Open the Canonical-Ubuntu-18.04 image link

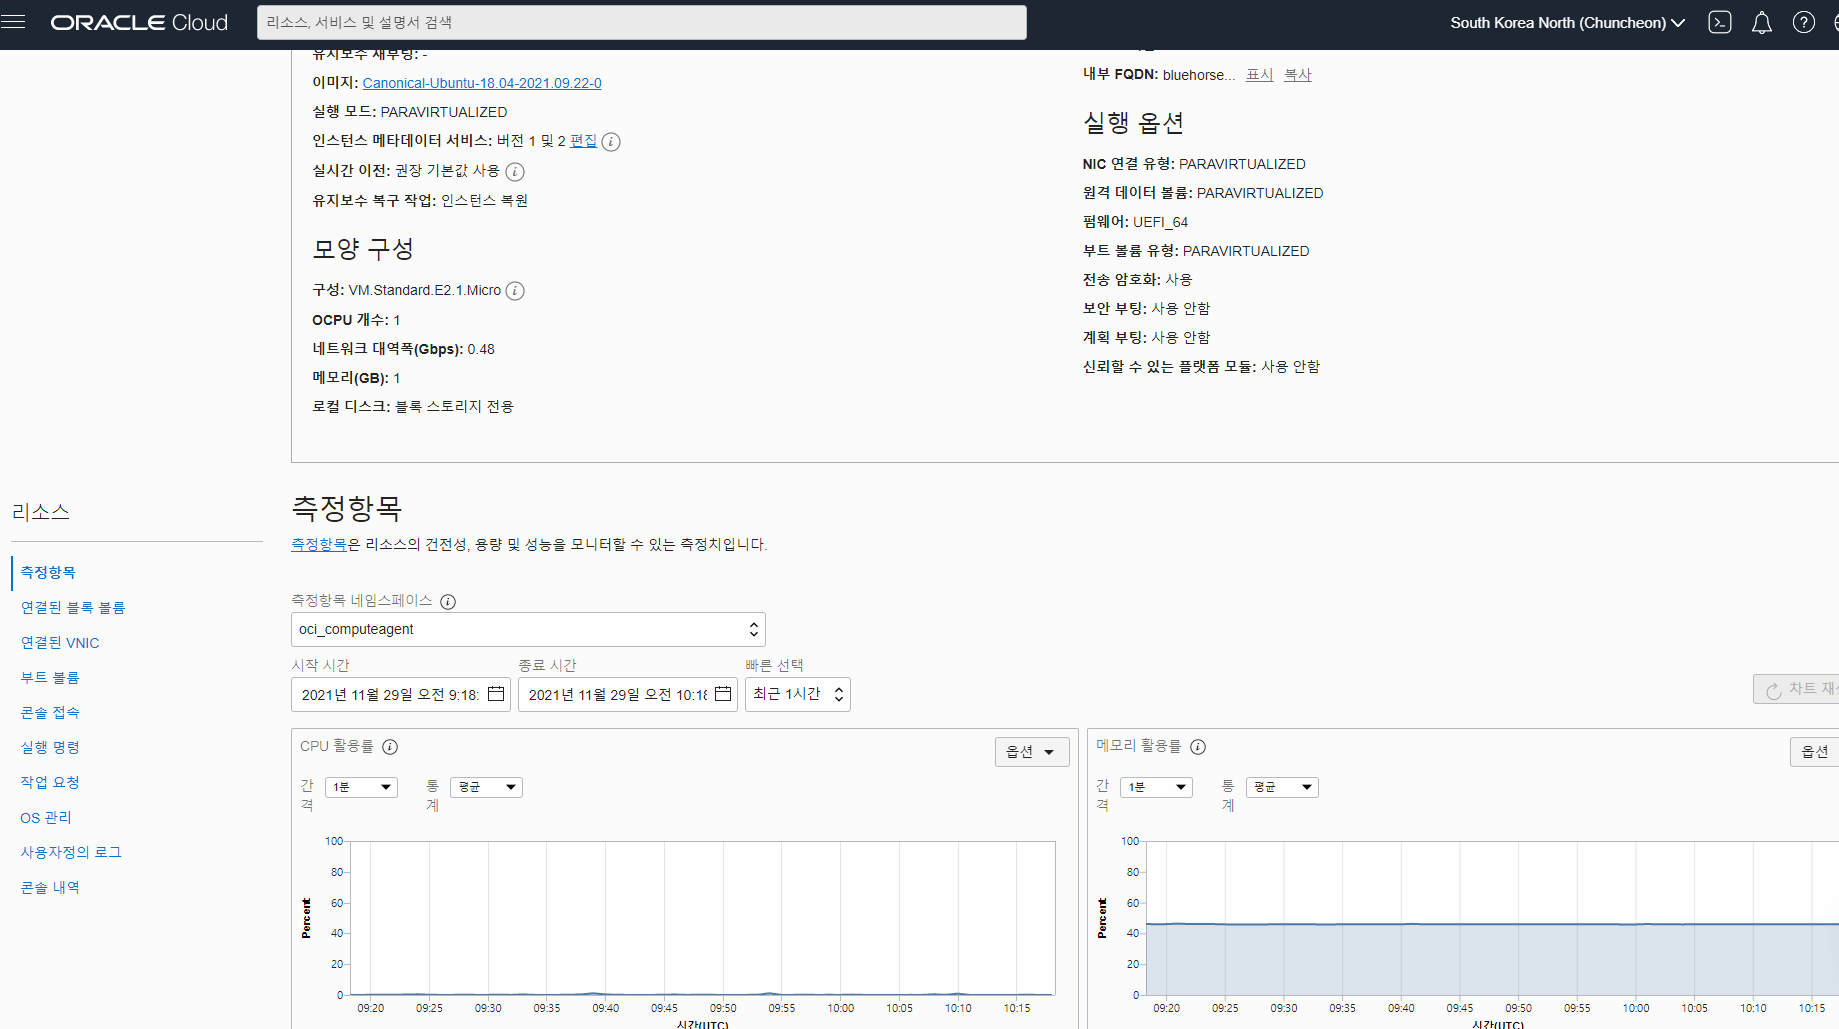[482, 83]
